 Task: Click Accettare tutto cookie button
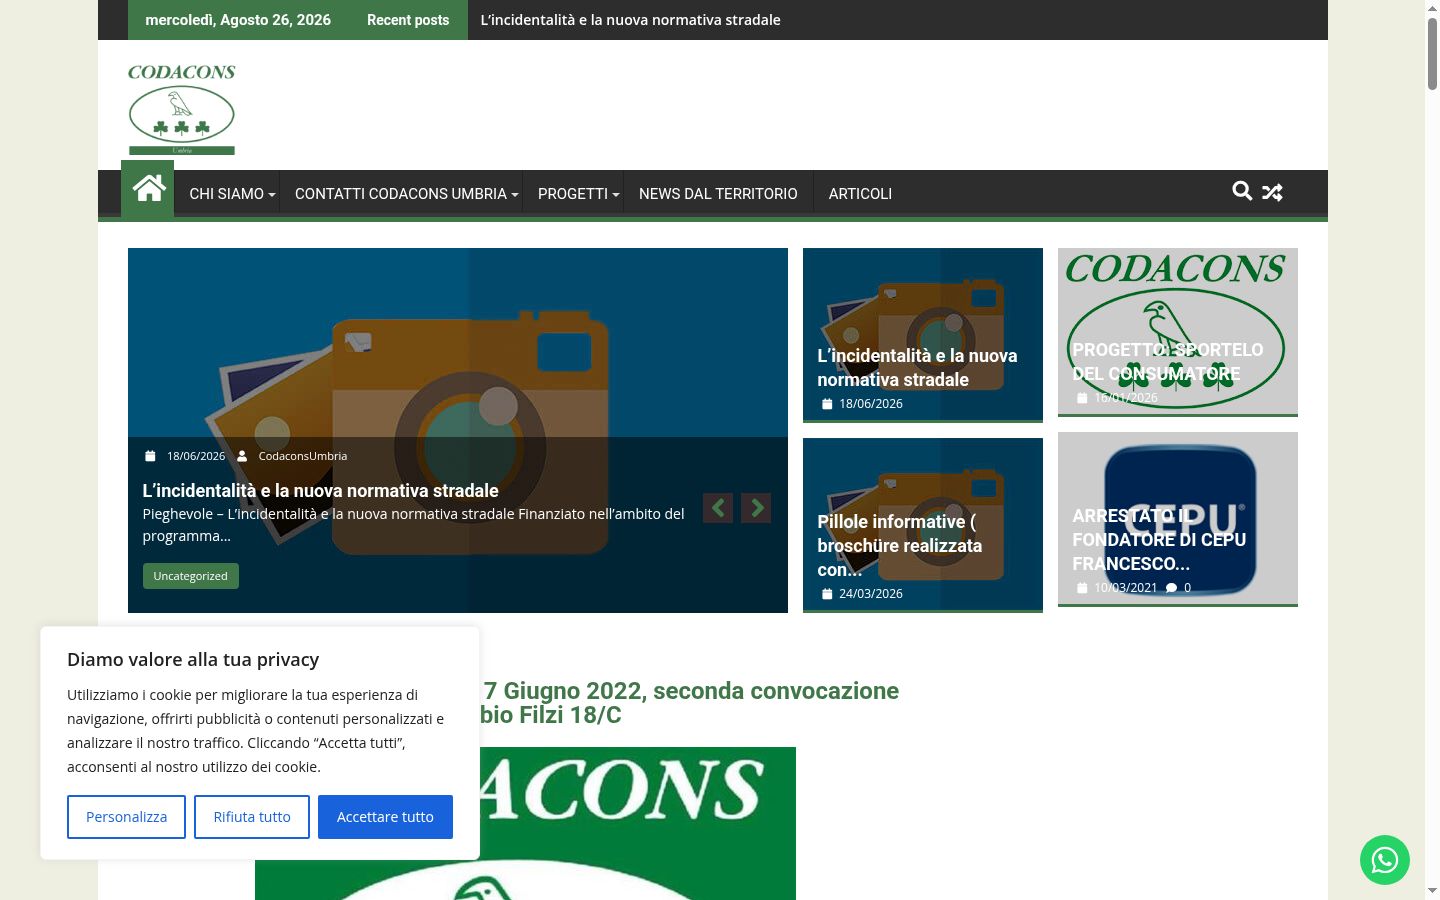click(x=385, y=817)
